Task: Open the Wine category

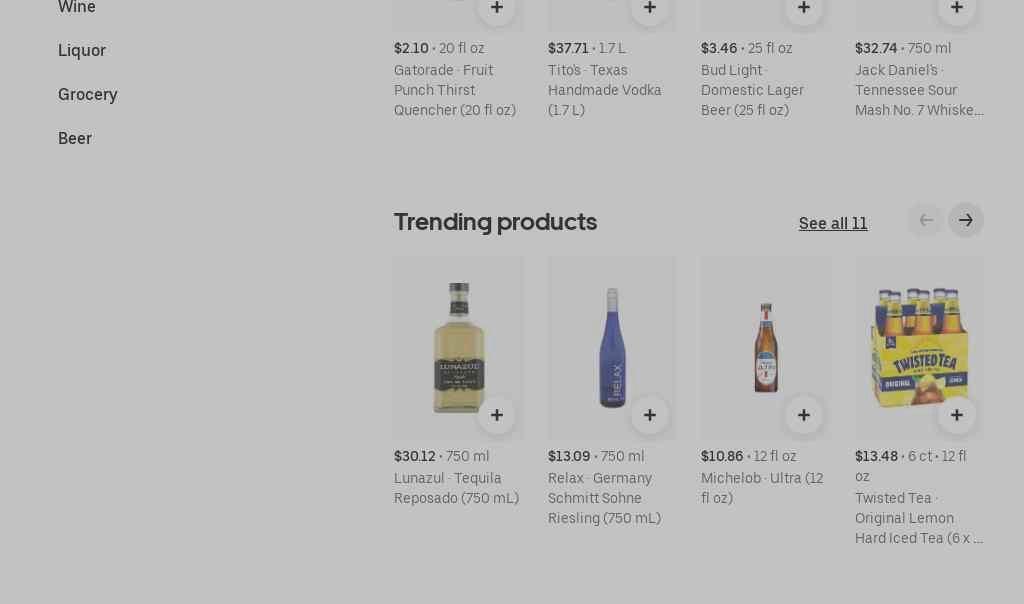Action: [77, 8]
